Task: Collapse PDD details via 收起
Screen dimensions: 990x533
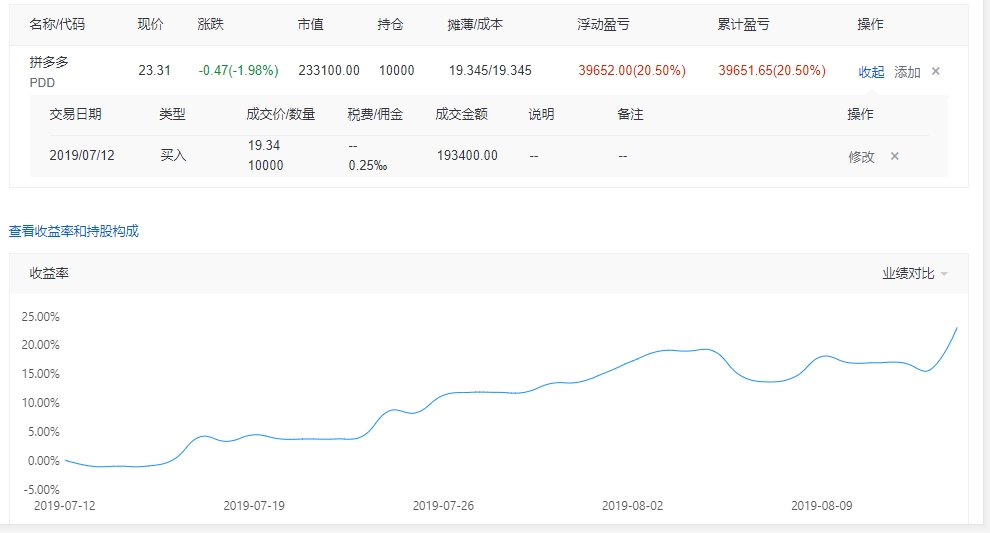Action: 871,72
